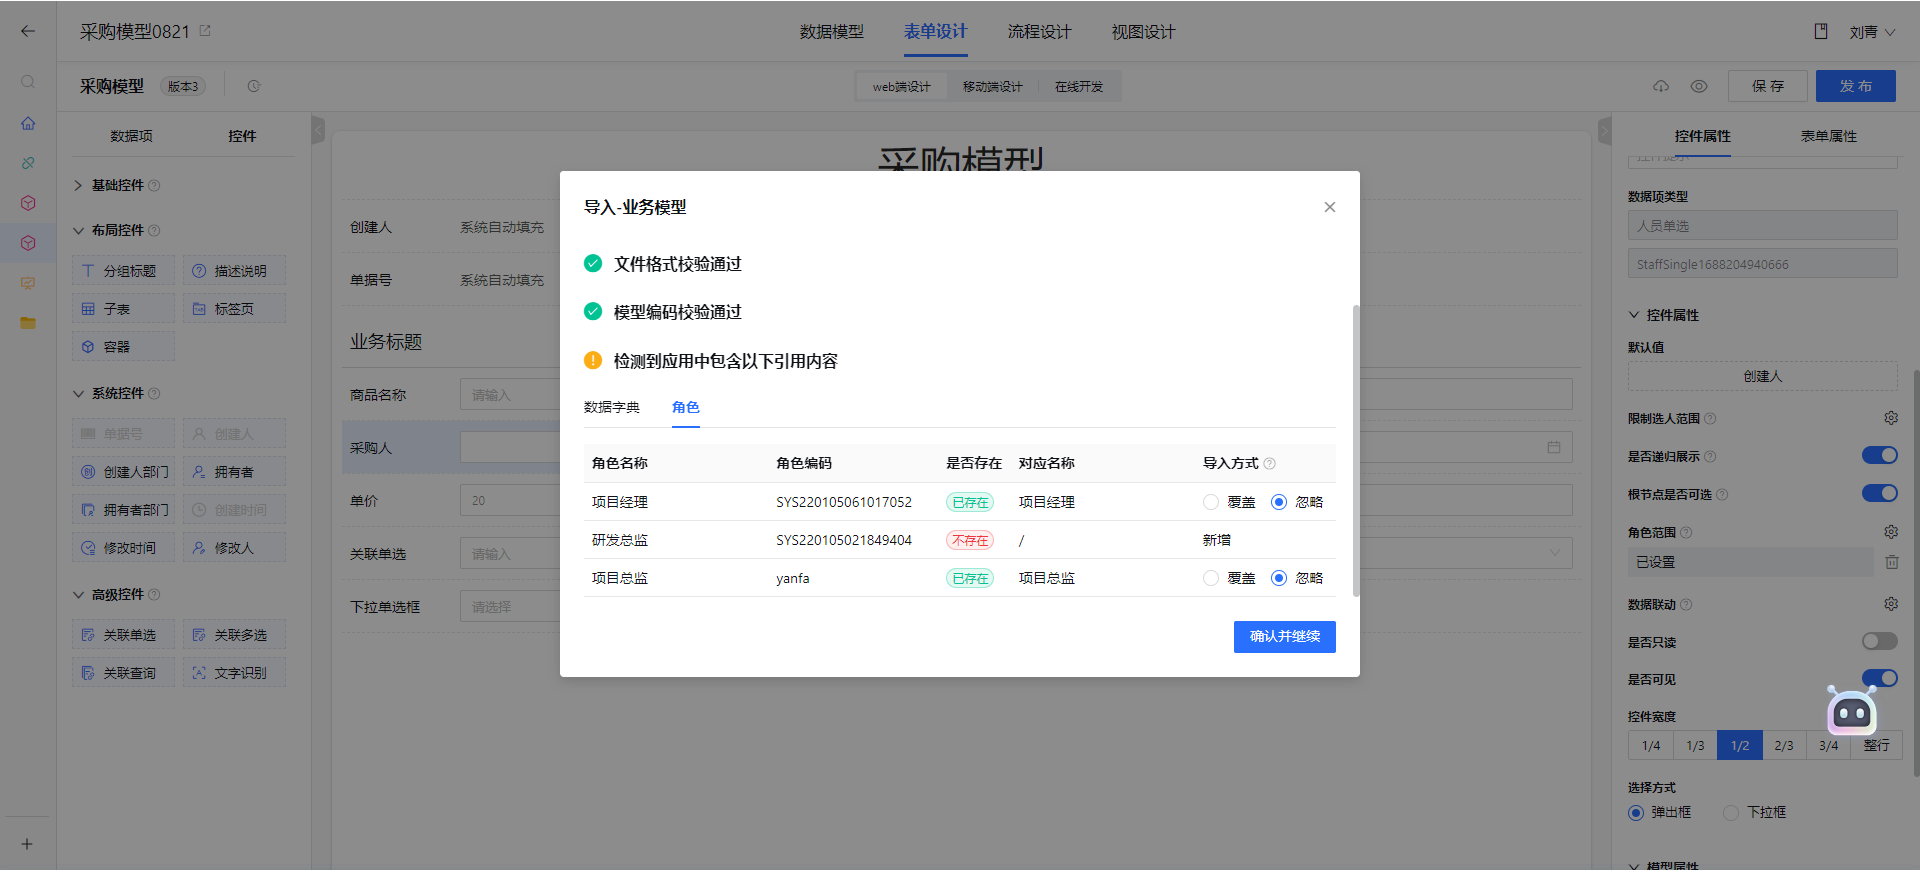Delete the 已设置 role range entry
The image size is (1920, 870).
(x=1892, y=562)
